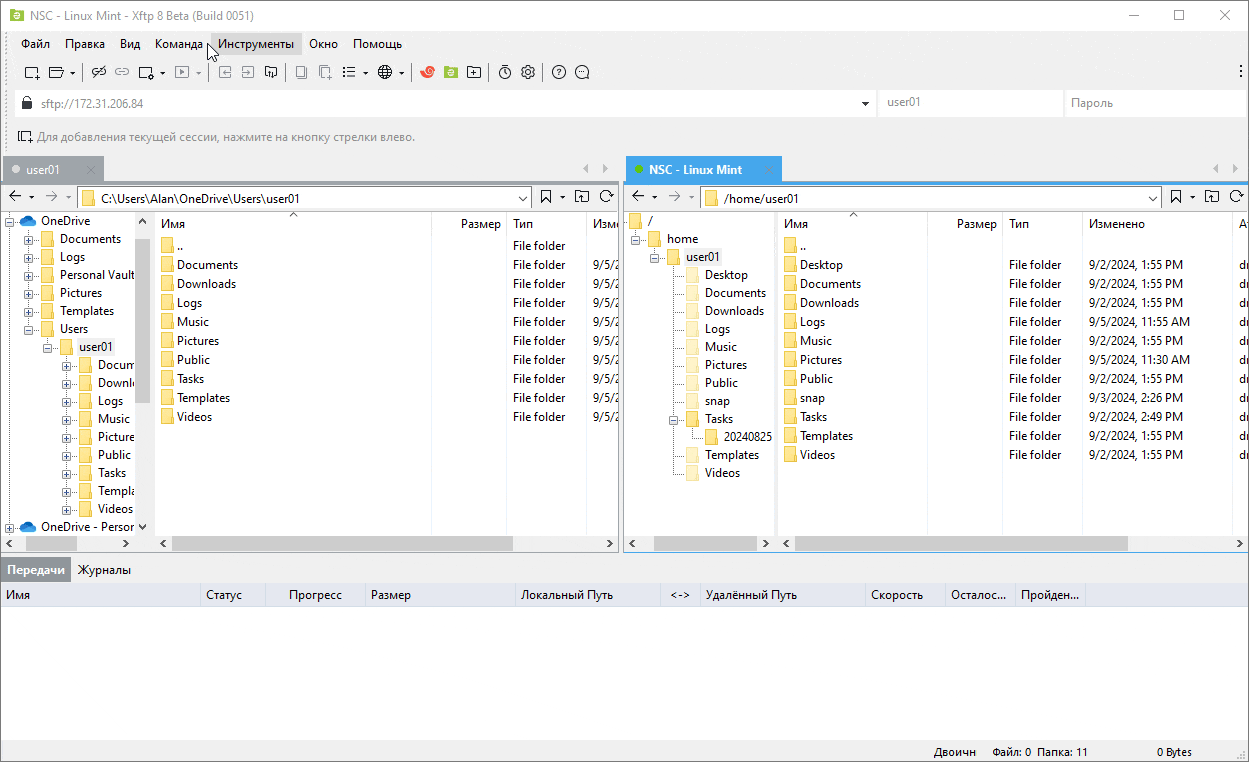Close the NSC - Linux Mint tab
The width and height of the screenshot is (1249, 762).
(768, 170)
